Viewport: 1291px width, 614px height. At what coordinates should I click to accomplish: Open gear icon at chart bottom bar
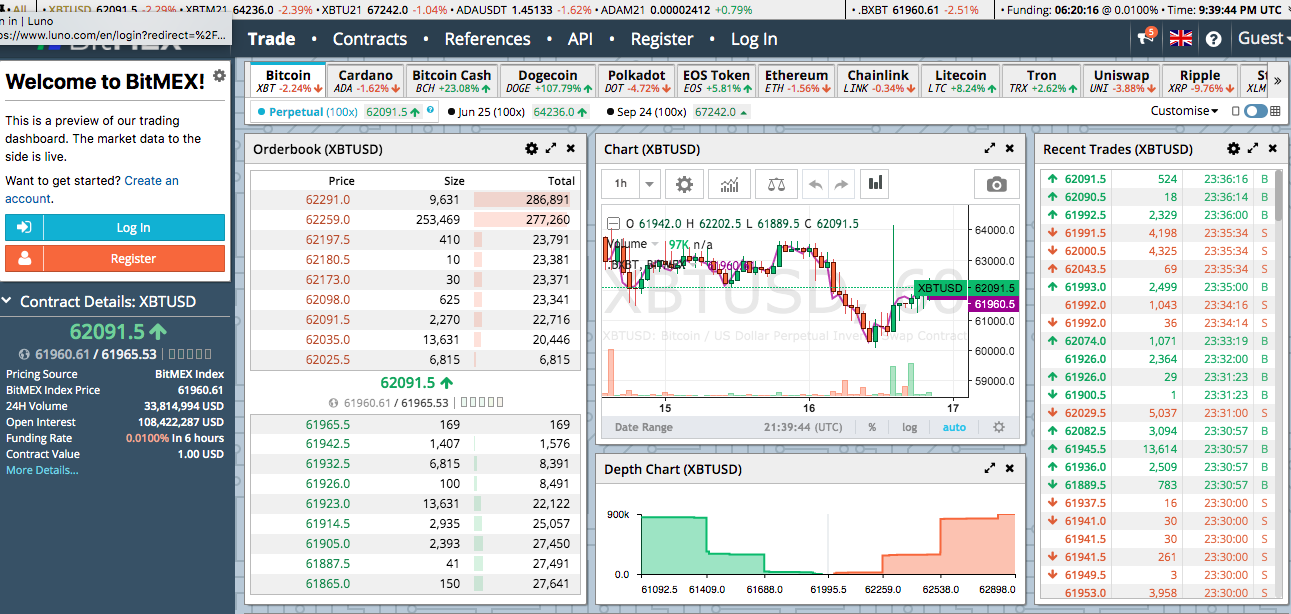(998, 427)
